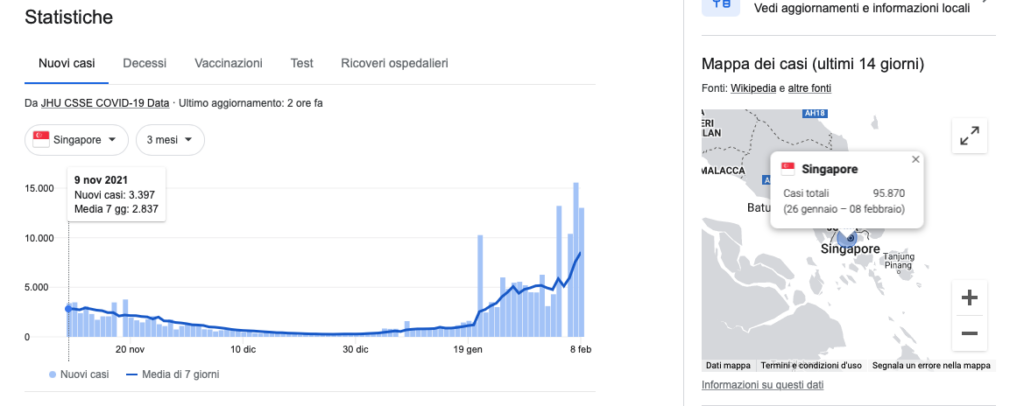The height and width of the screenshot is (406, 1024).
Task: Select the Ricoveri ospedalieri tab
Action: [394, 63]
